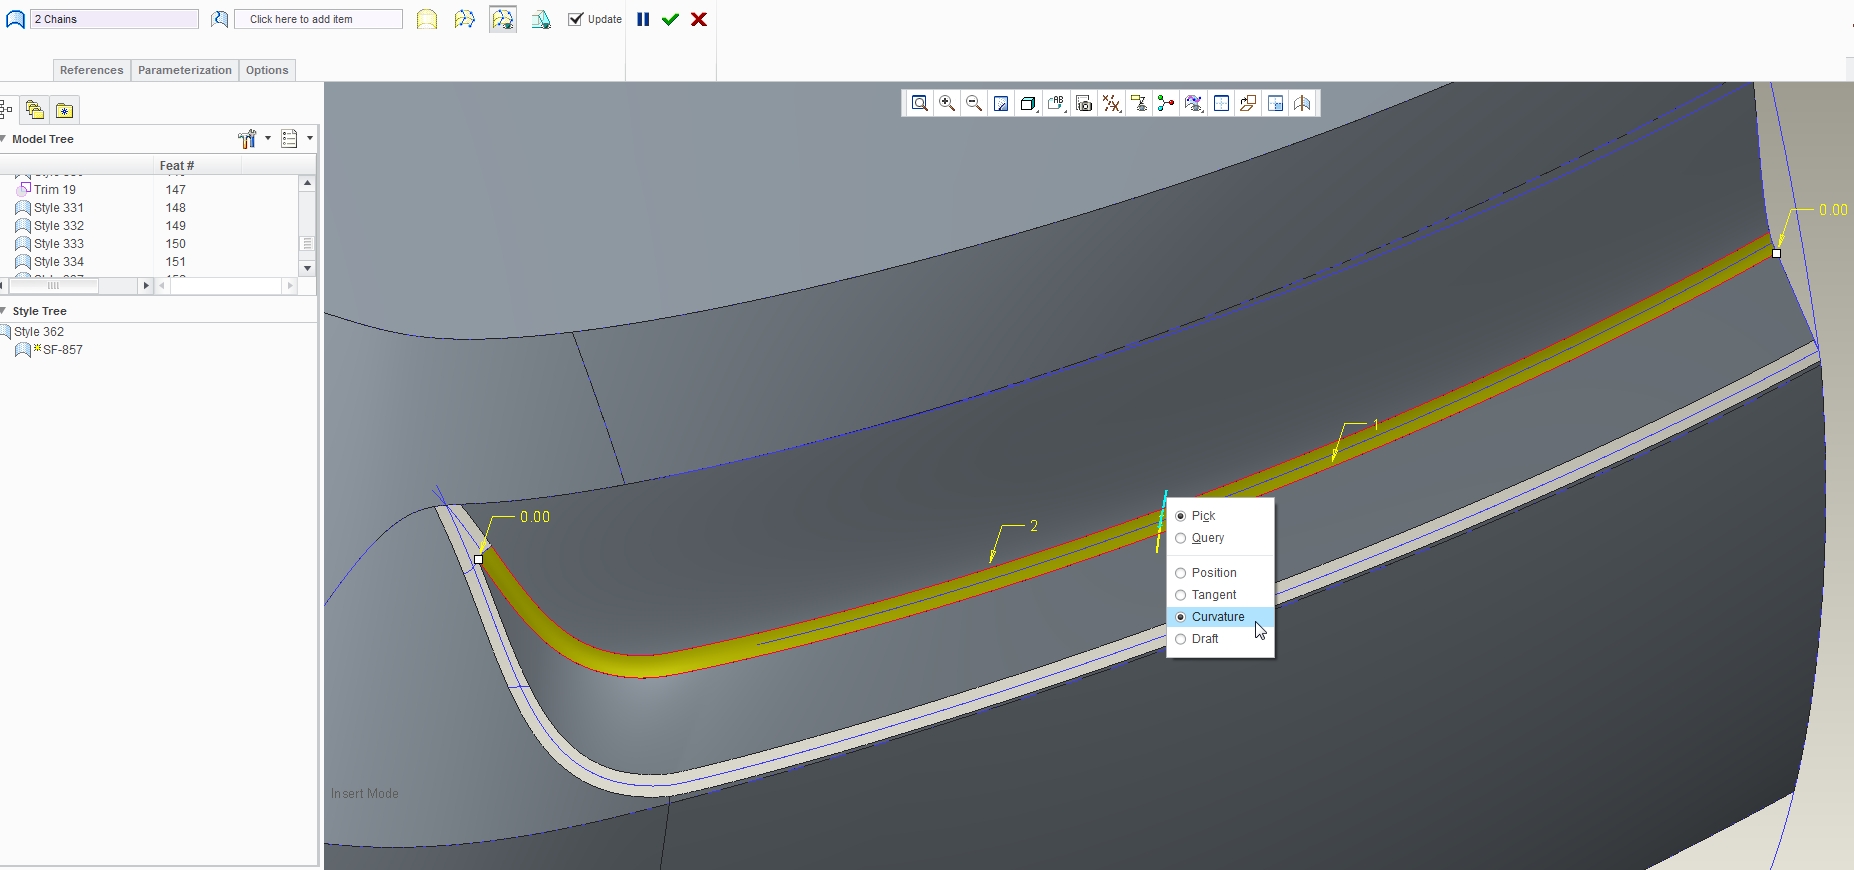Click the primary chain surface icon beside 2 Chains
The height and width of the screenshot is (870, 1854).
[15, 19]
